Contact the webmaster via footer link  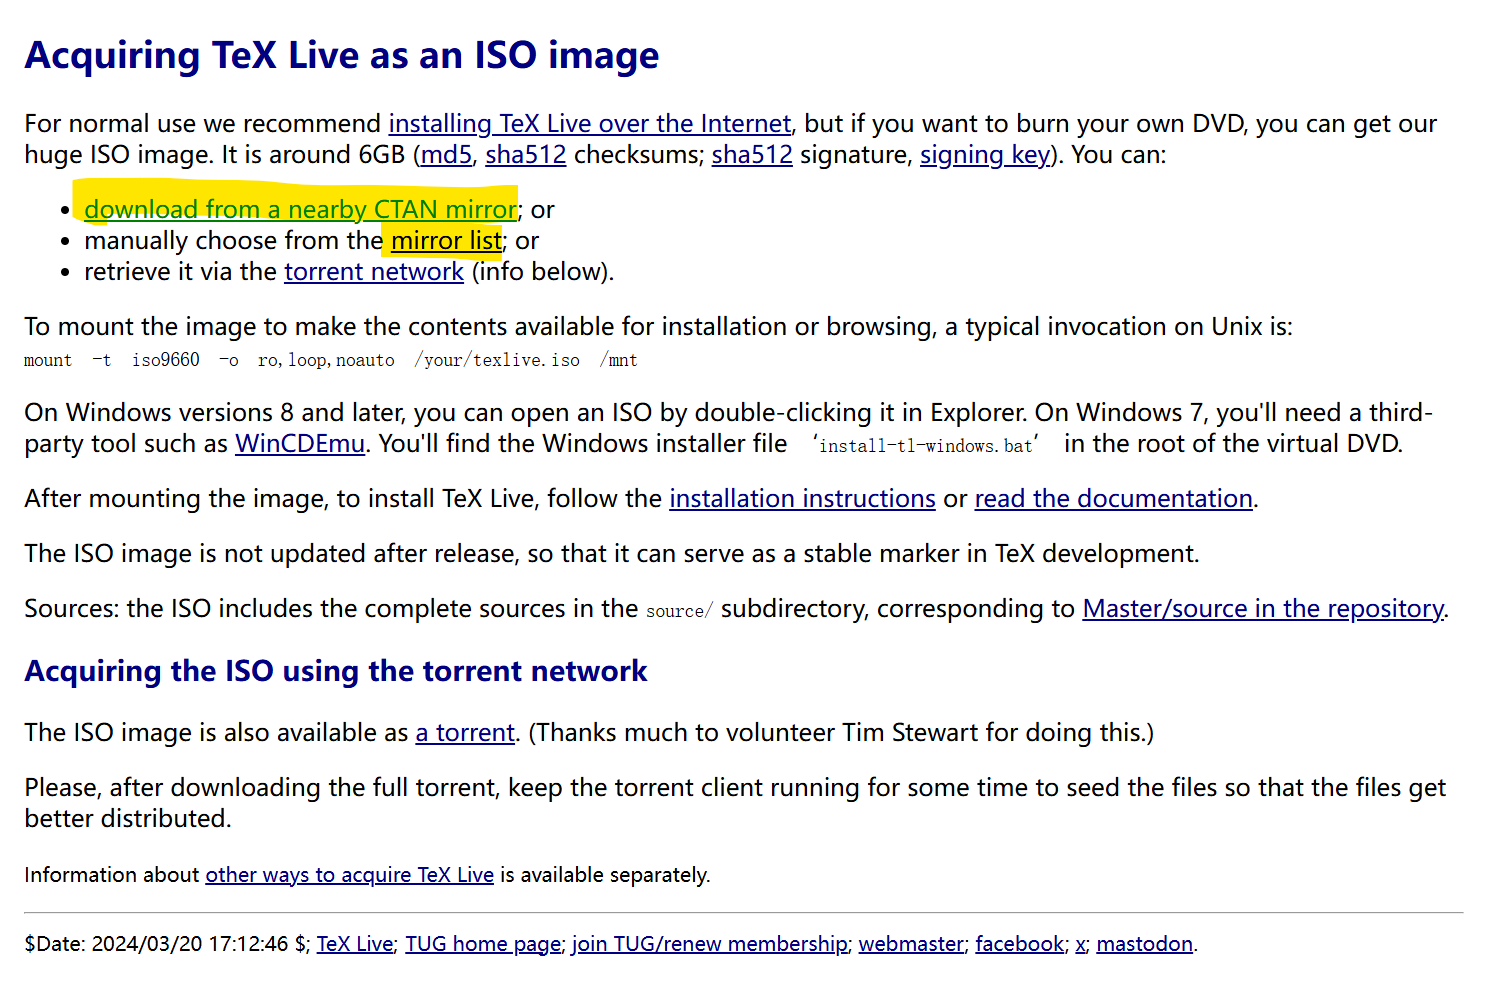(x=911, y=944)
